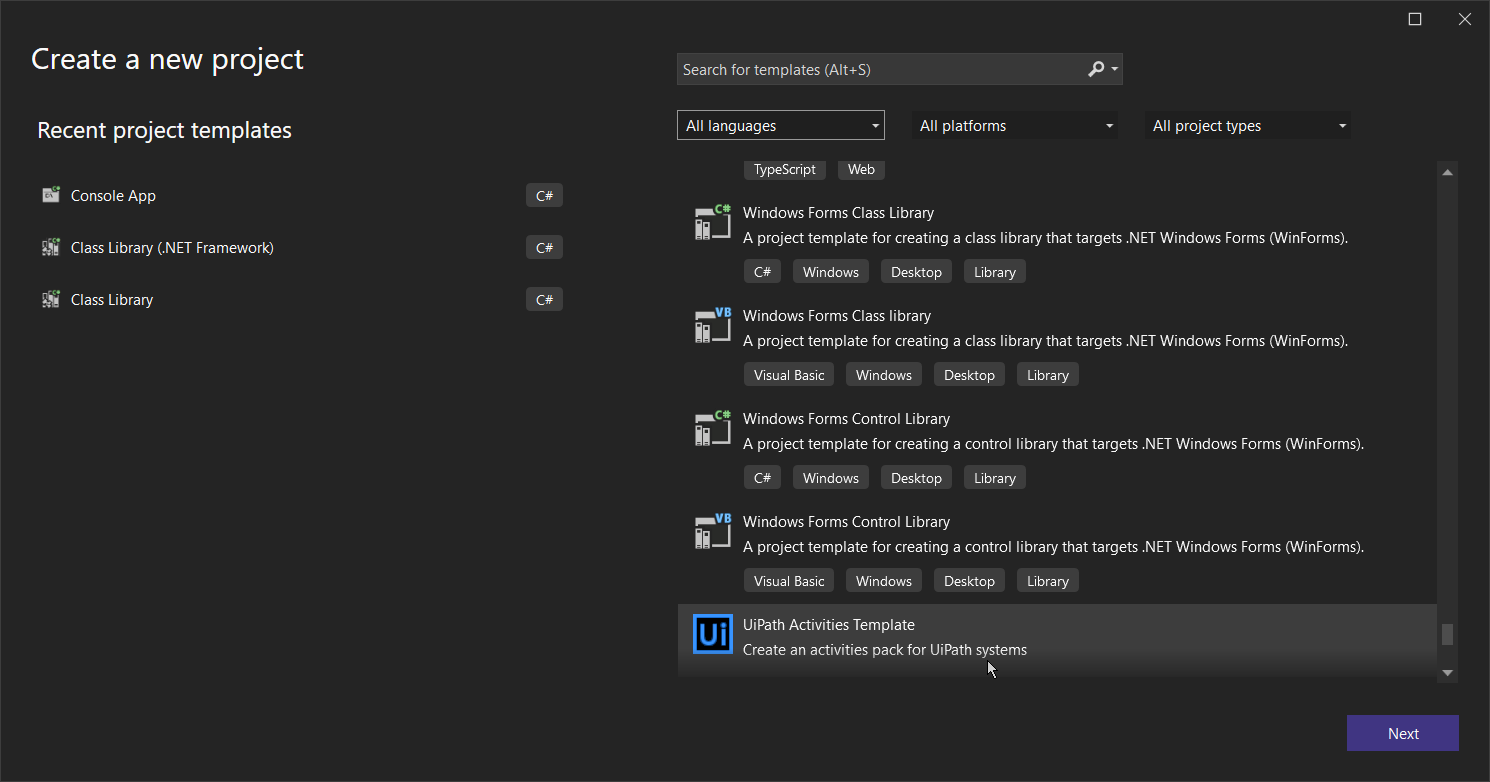Click the template search field

coord(880,69)
